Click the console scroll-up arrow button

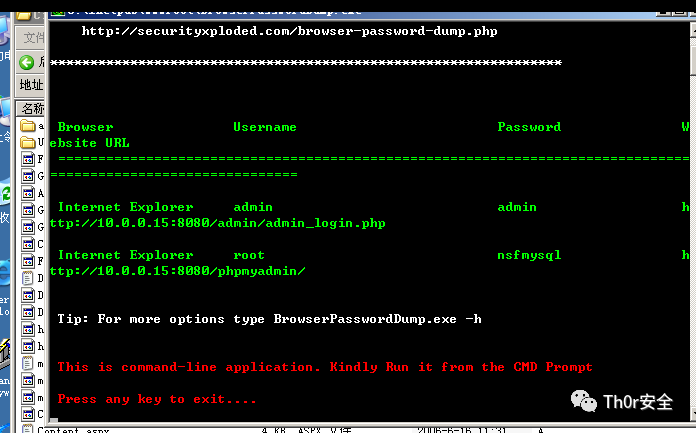pos(693,30)
